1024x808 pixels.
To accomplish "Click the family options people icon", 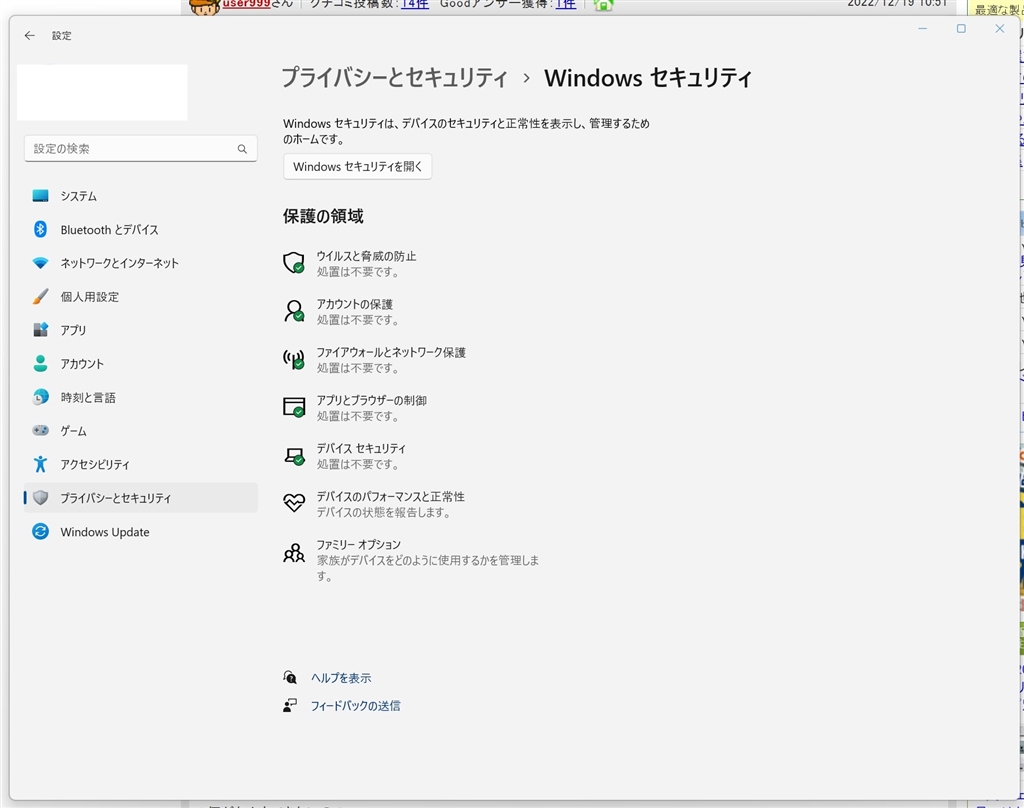I will [x=294, y=553].
